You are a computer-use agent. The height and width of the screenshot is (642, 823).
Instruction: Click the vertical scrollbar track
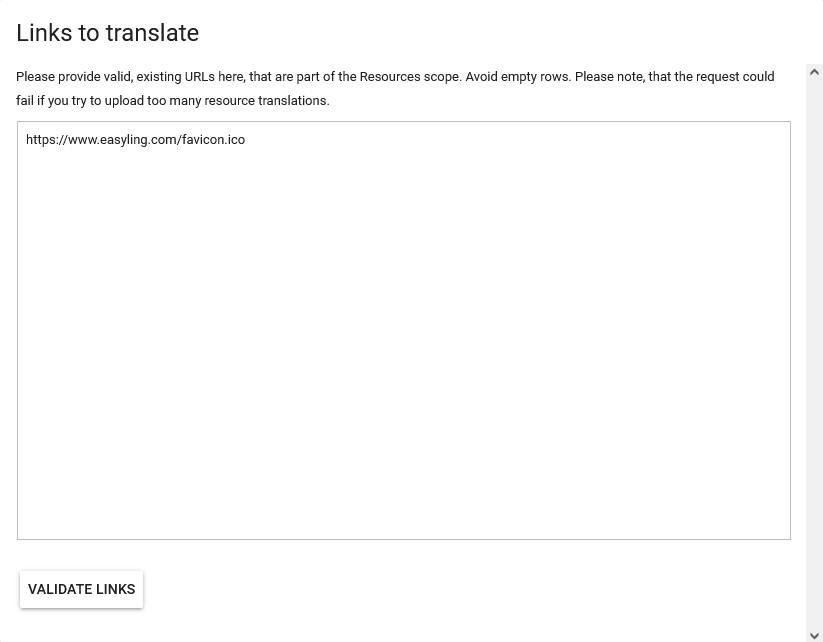(x=814, y=350)
